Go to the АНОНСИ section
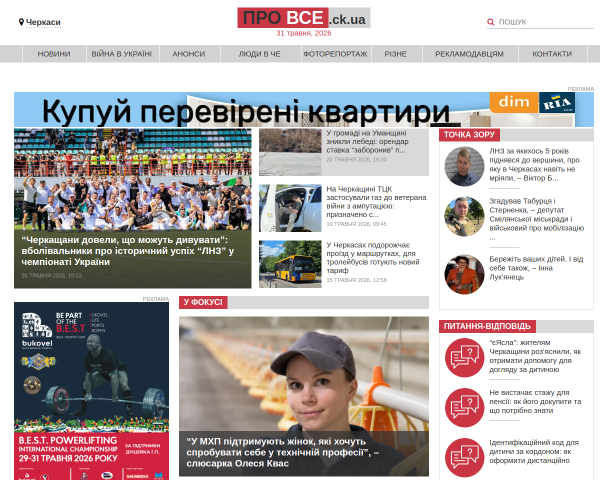The width and height of the screenshot is (600, 480). [189, 54]
